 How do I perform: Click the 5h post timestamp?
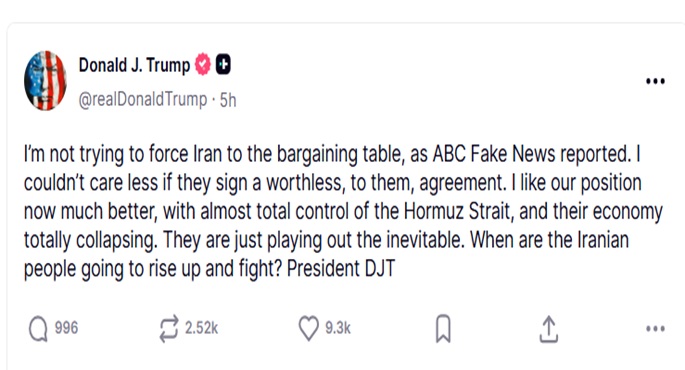228,100
